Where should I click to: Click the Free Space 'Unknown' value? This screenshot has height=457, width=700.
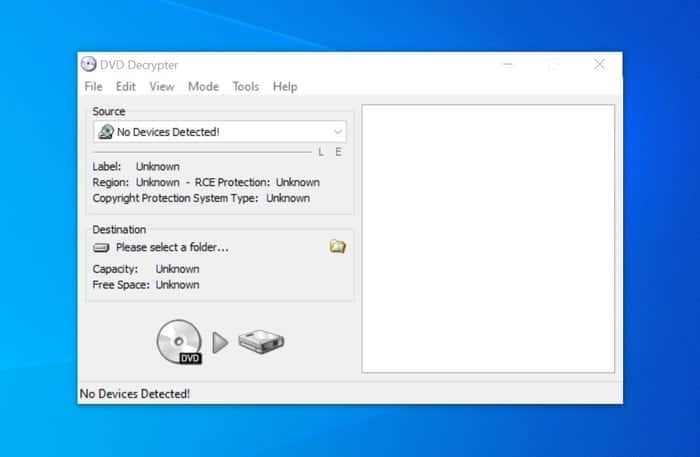pos(178,285)
